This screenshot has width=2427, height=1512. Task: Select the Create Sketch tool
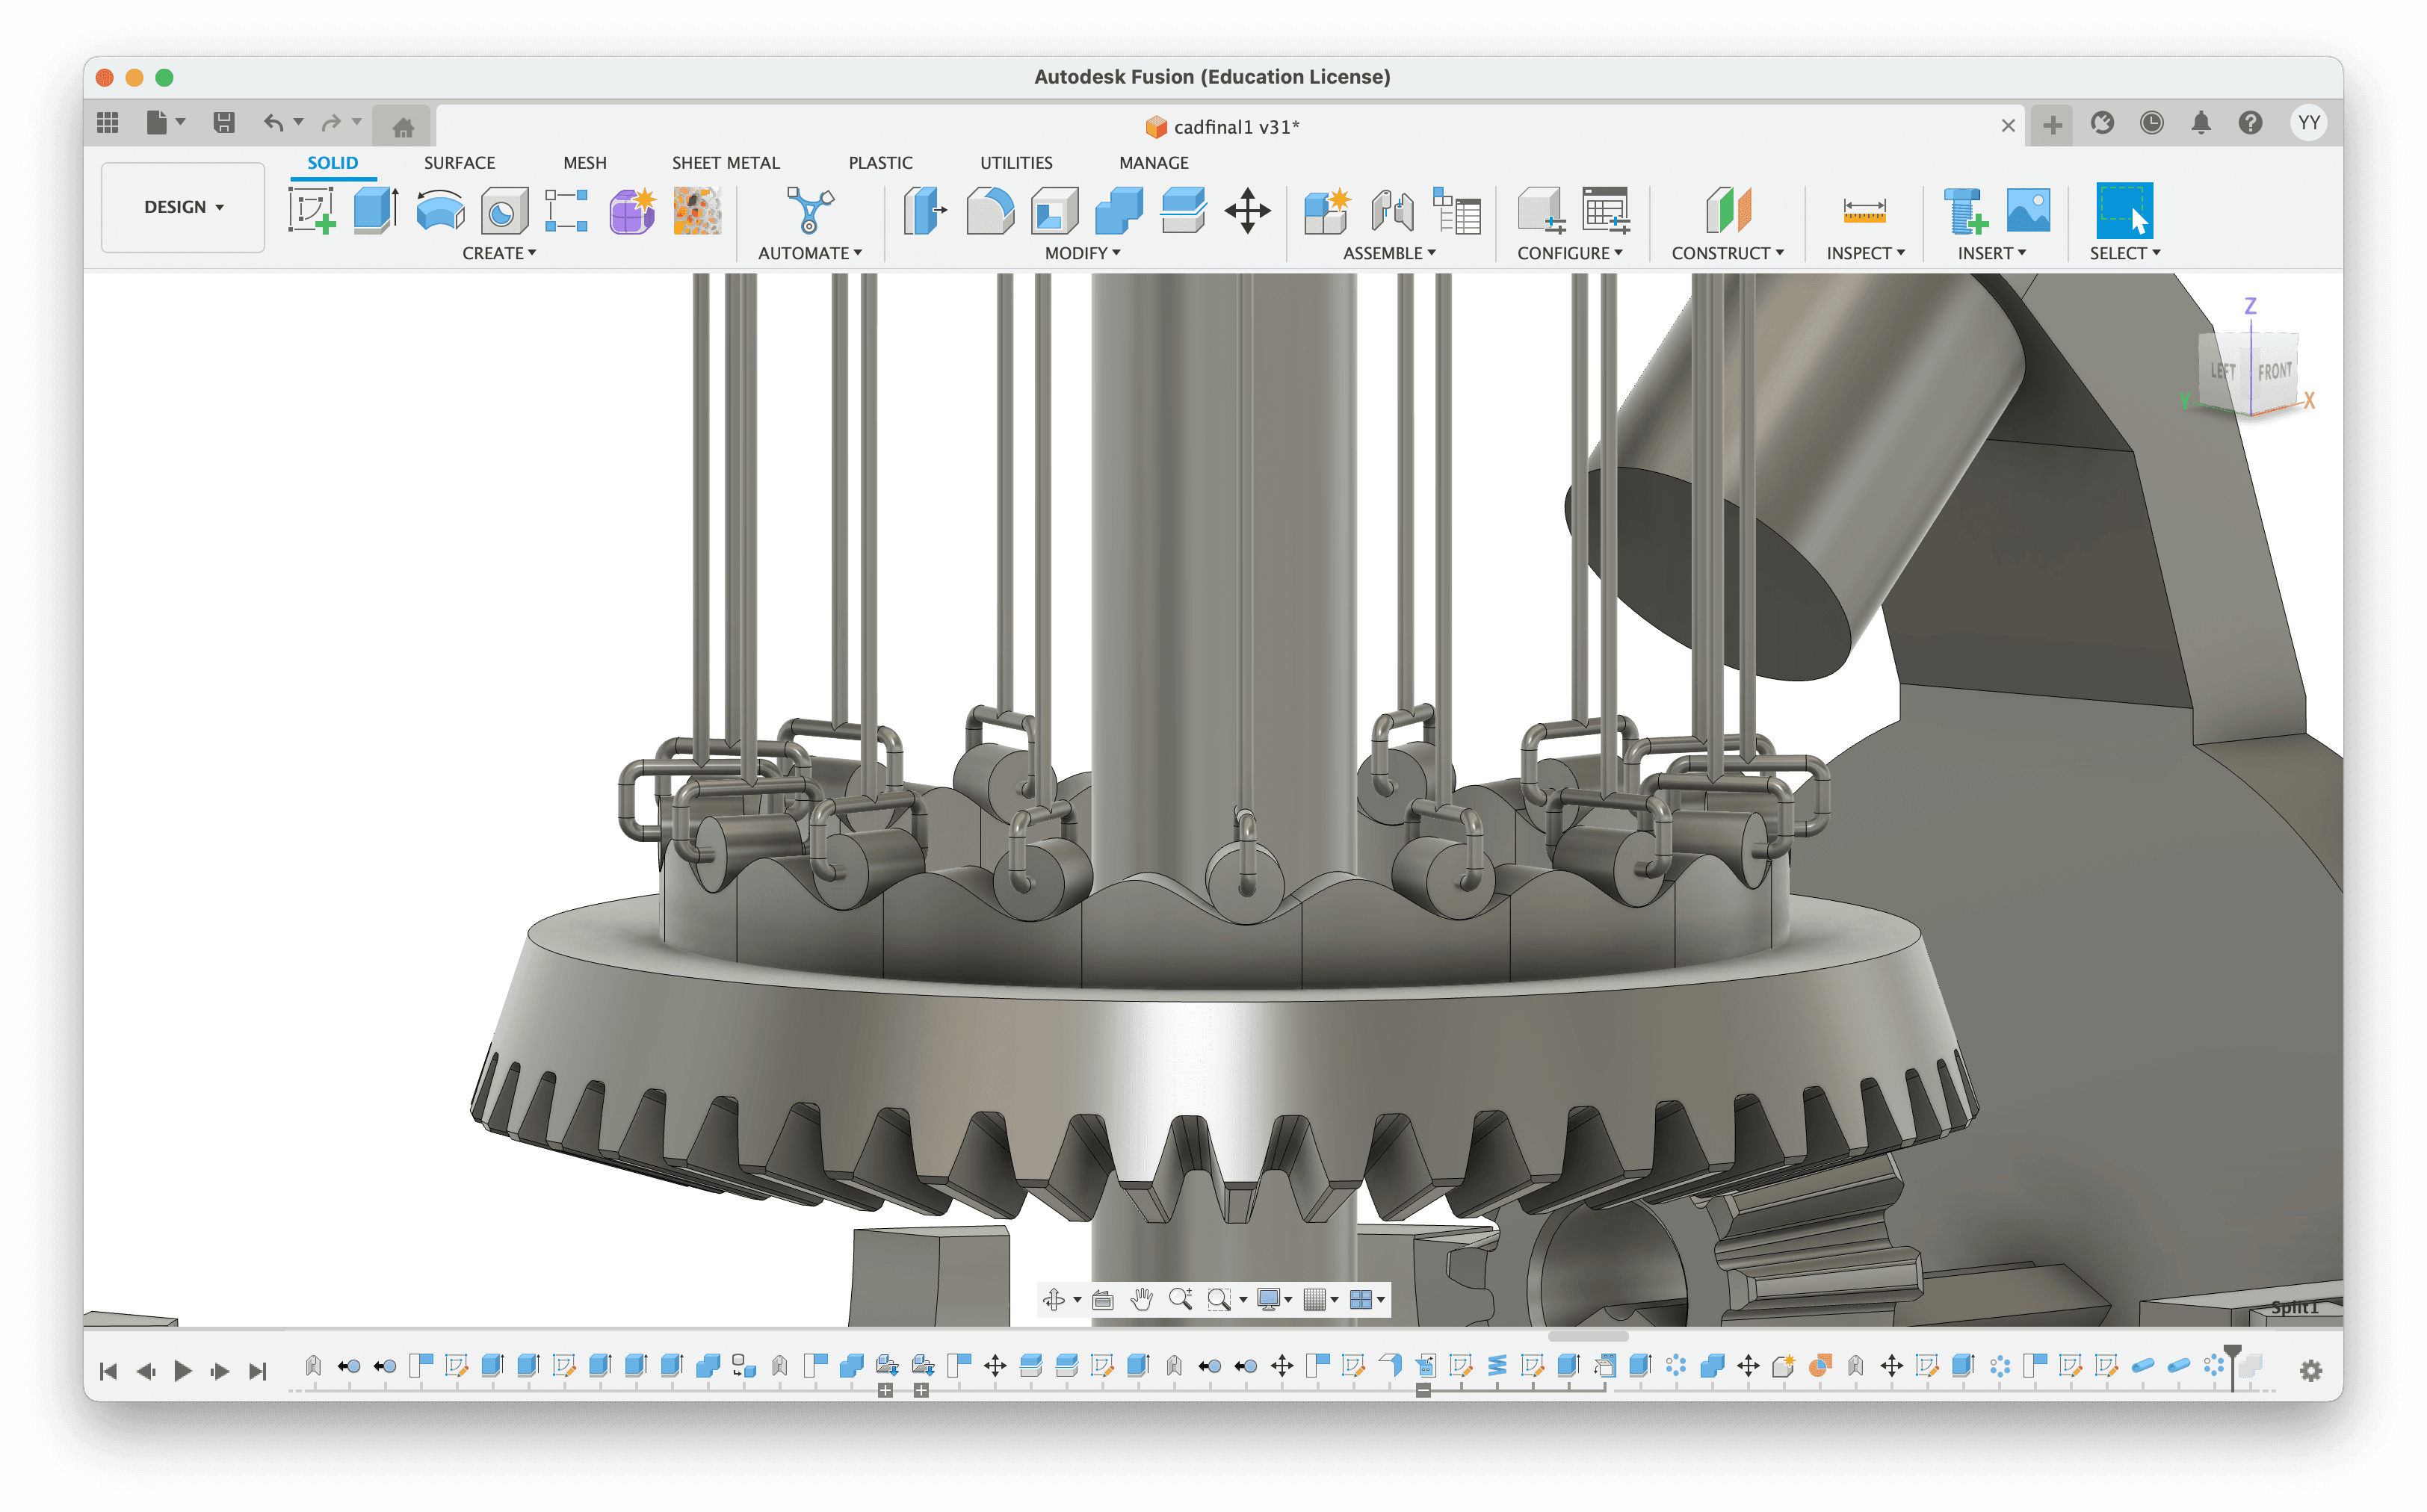tap(311, 210)
